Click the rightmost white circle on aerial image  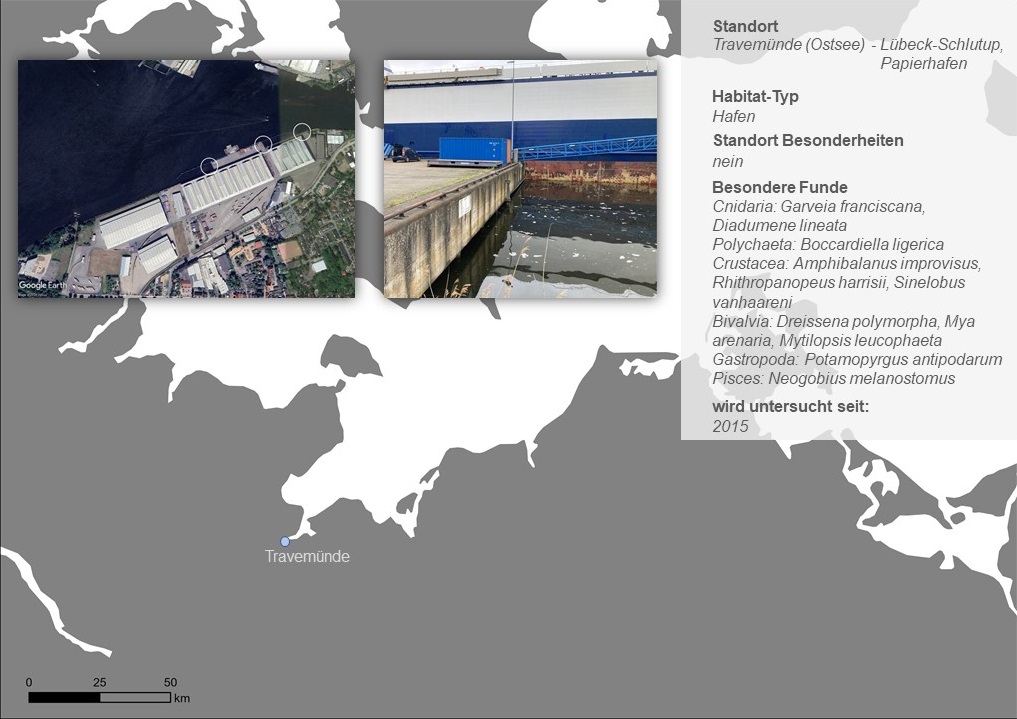tap(302, 131)
